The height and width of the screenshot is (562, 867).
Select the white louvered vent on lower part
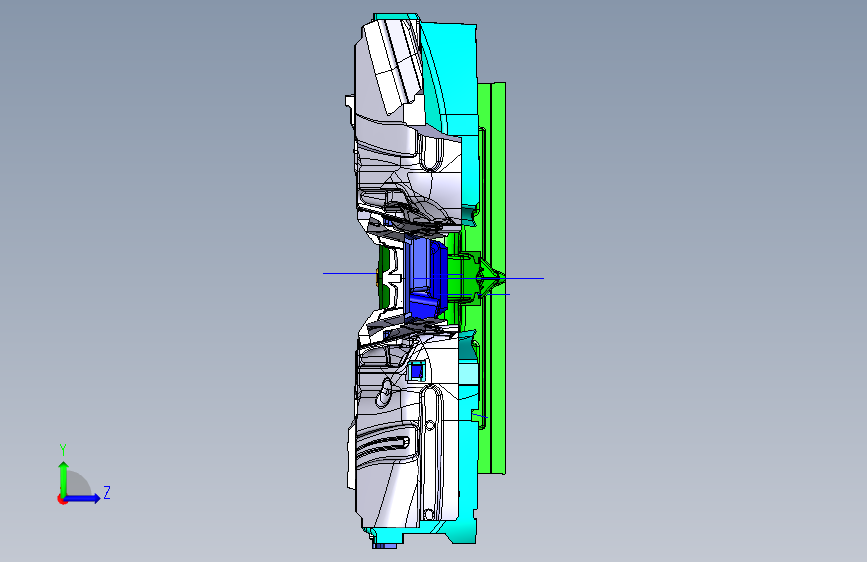coord(385,445)
